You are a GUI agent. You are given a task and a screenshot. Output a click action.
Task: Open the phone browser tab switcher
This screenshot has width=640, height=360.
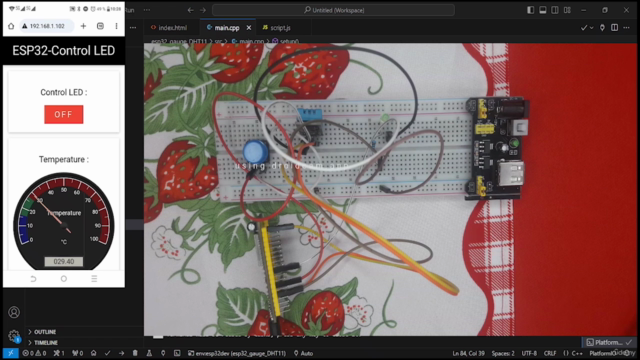click(x=100, y=26)
